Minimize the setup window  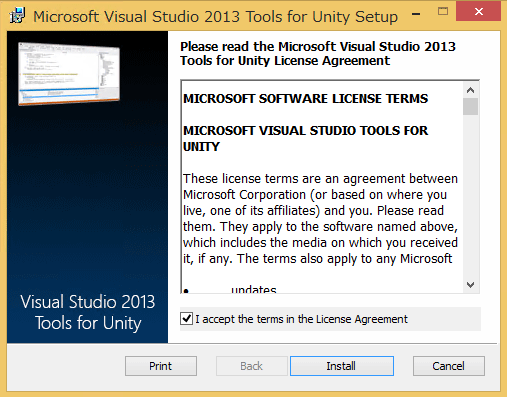click(416, 14)
